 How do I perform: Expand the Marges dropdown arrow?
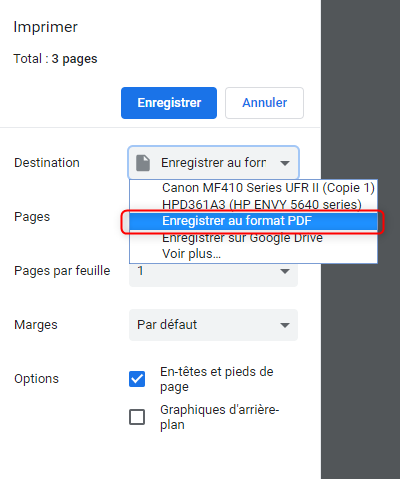pyautogui.click(x=285, y=325)
